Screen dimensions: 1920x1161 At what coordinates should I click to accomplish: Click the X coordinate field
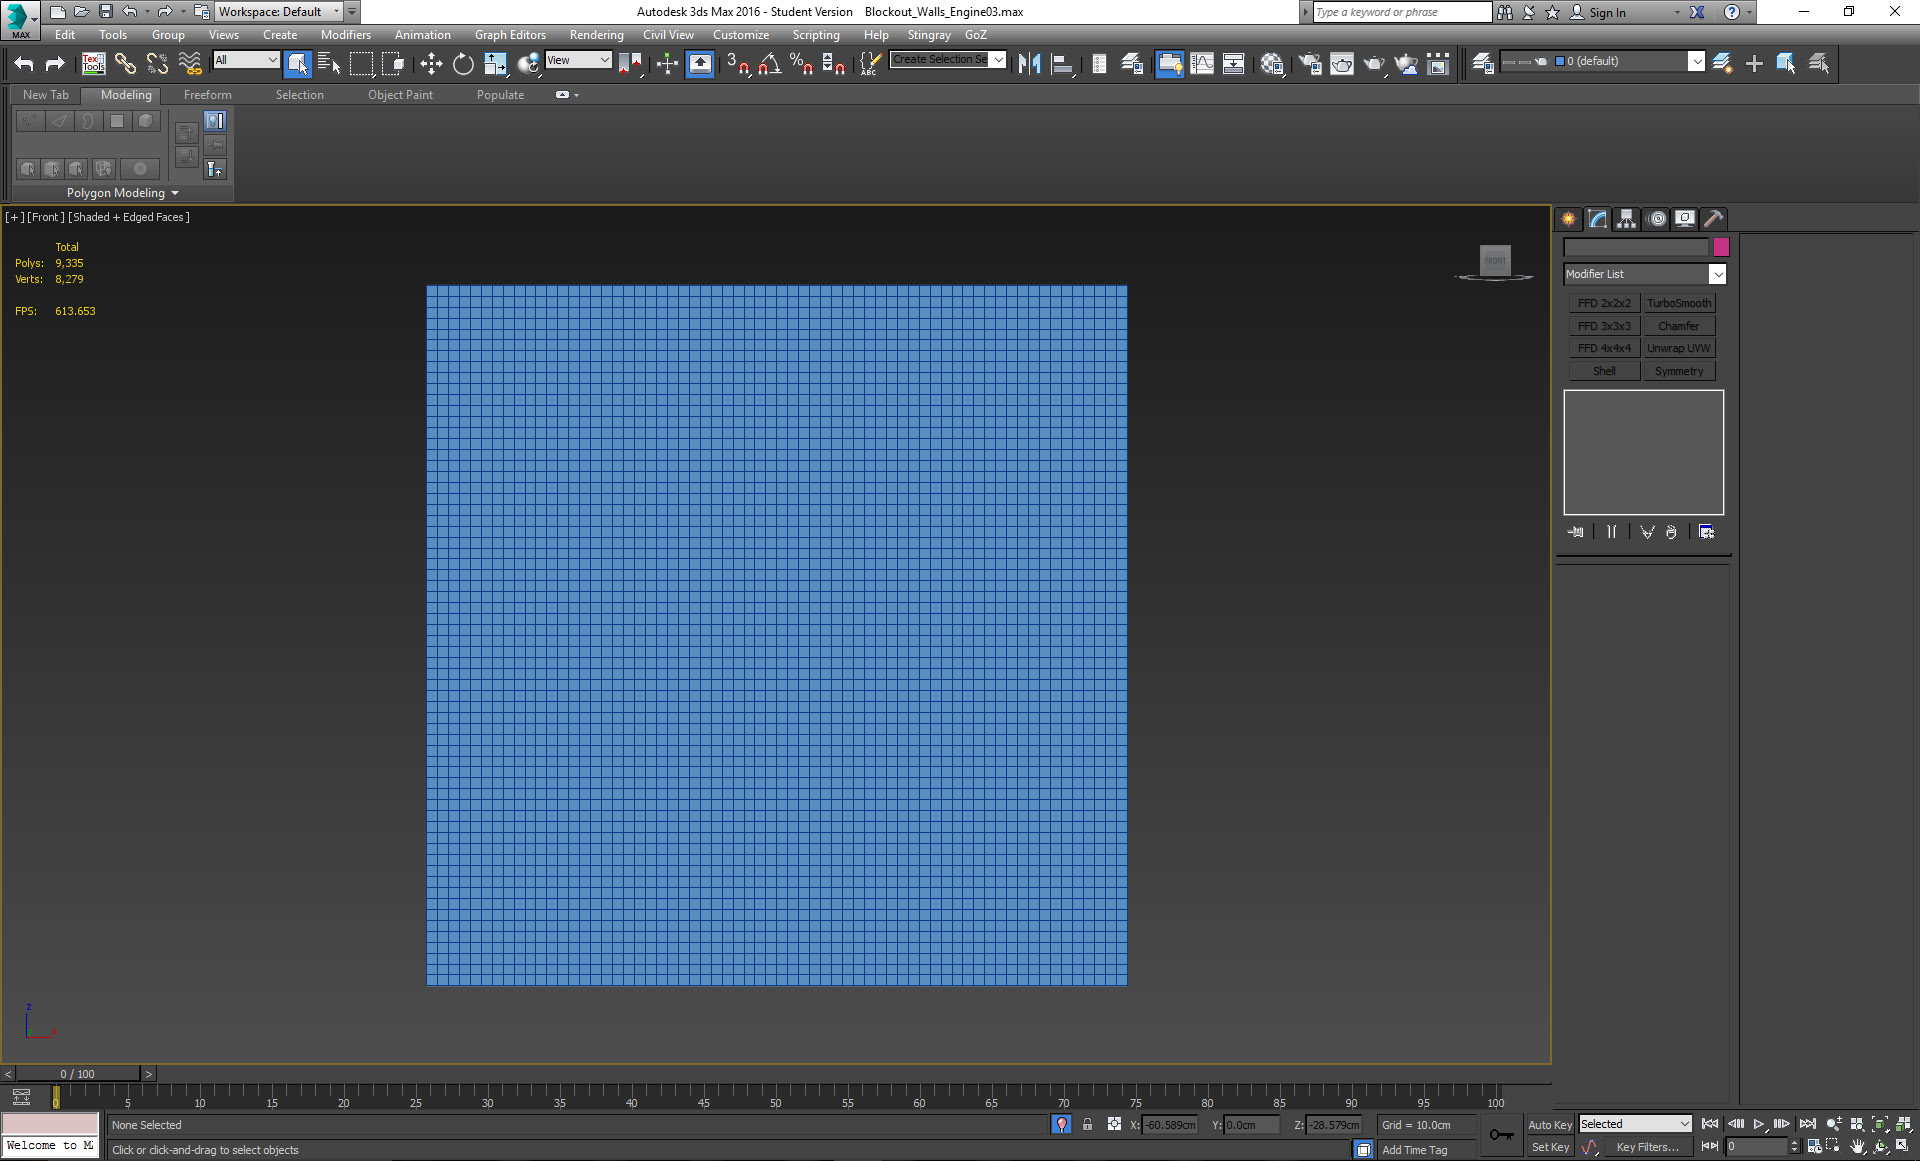click(1169, 1125)
